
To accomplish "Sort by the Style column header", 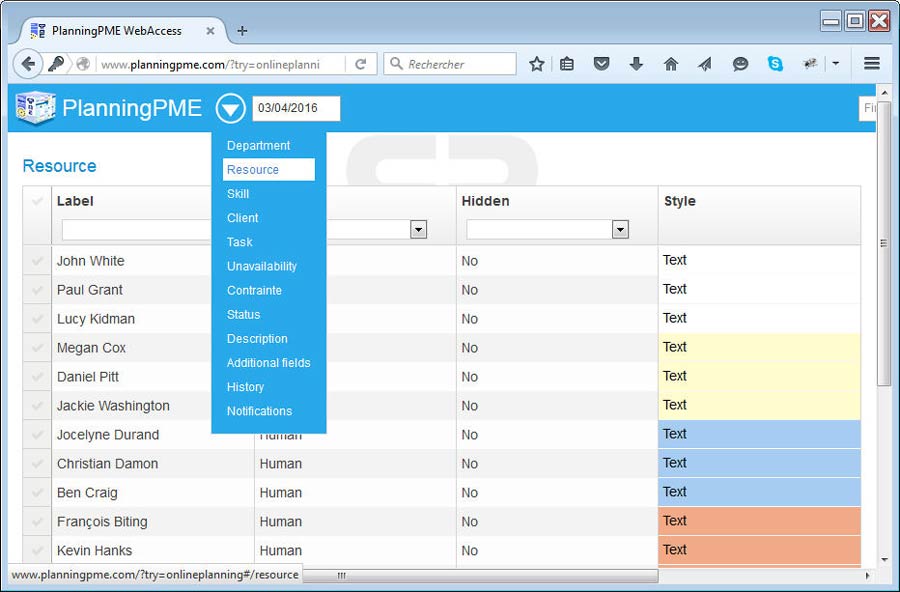I will (680, 201).
